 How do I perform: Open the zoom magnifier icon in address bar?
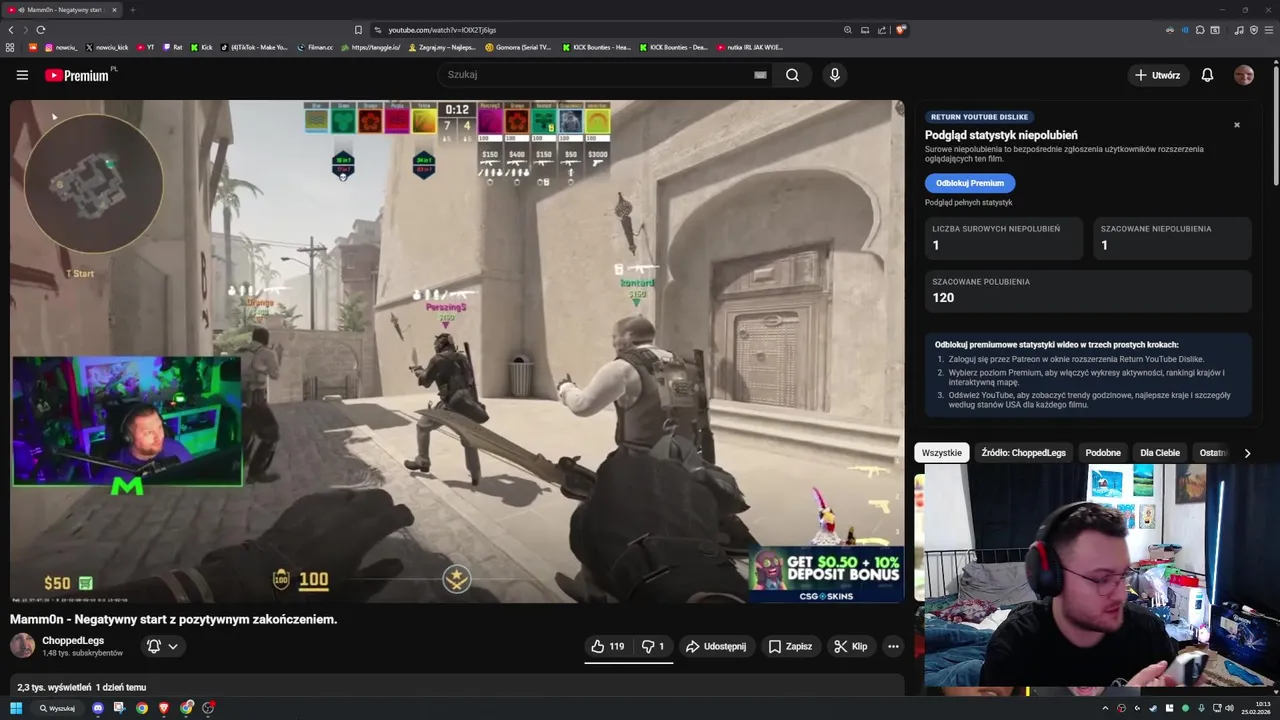pos(848,30)
